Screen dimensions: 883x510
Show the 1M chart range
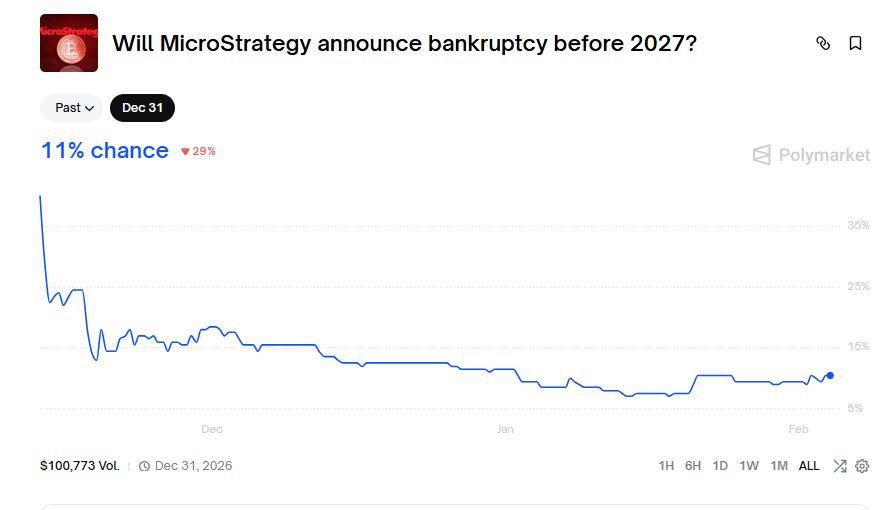(779, 466)
